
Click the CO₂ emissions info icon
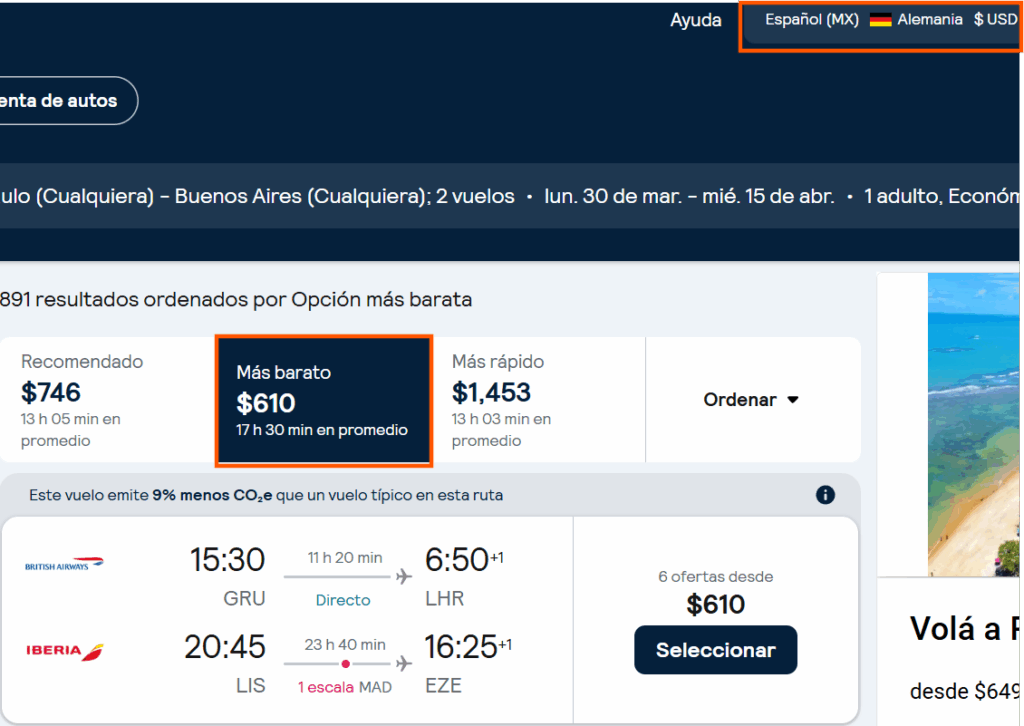click(x=825, y=495)
